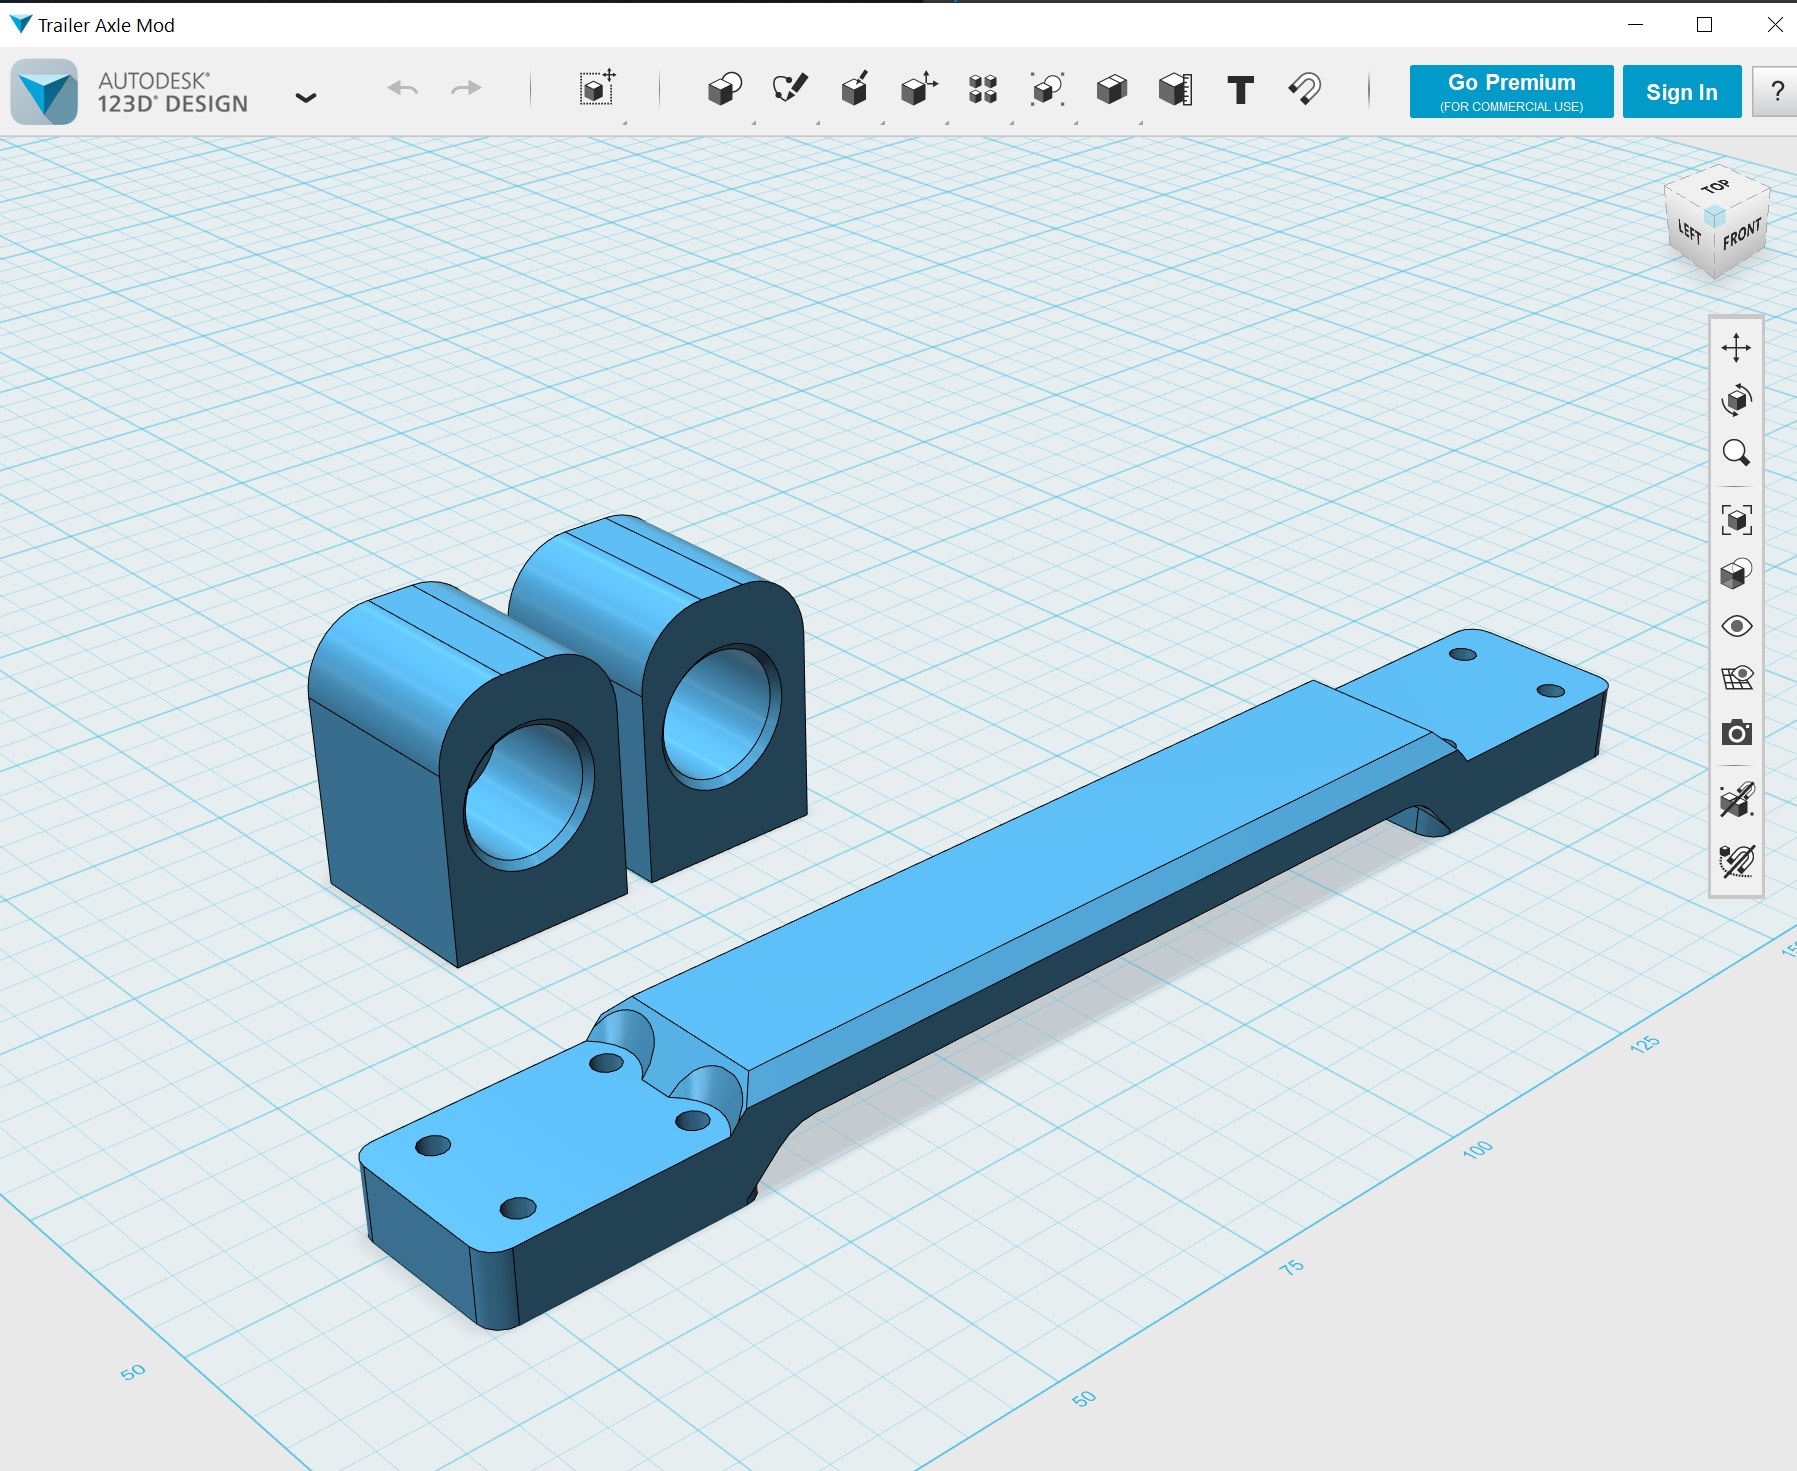
Task: Click the Transform tool icon
Action: pyautogui.click(x=596, y=89)
